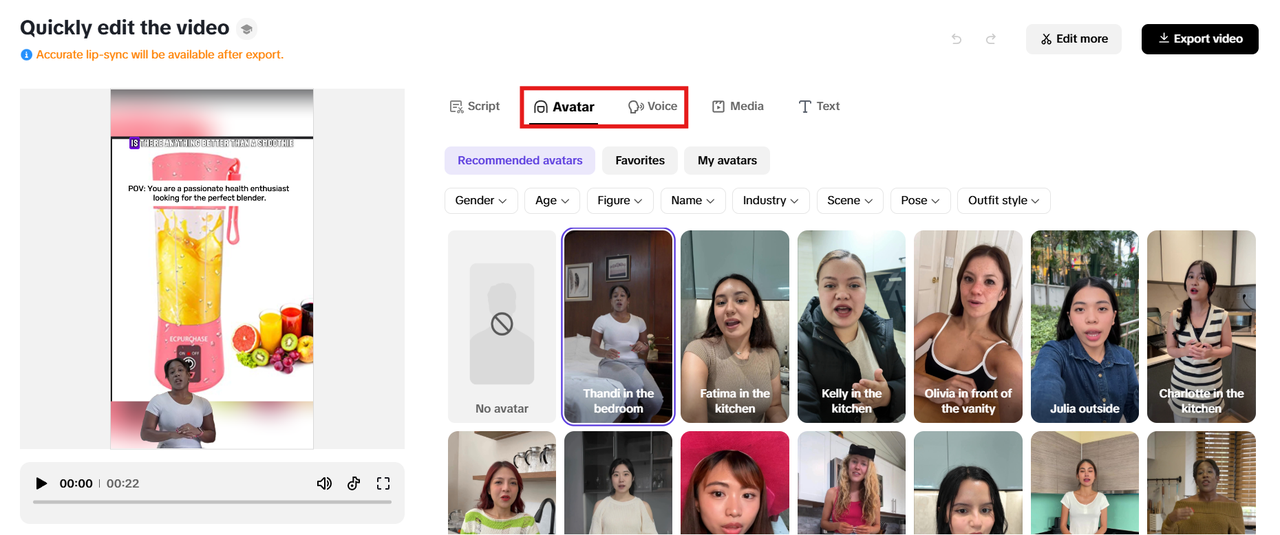1280x535 pixels.
Task: Open the Media tab
Action: pos(738,106)
